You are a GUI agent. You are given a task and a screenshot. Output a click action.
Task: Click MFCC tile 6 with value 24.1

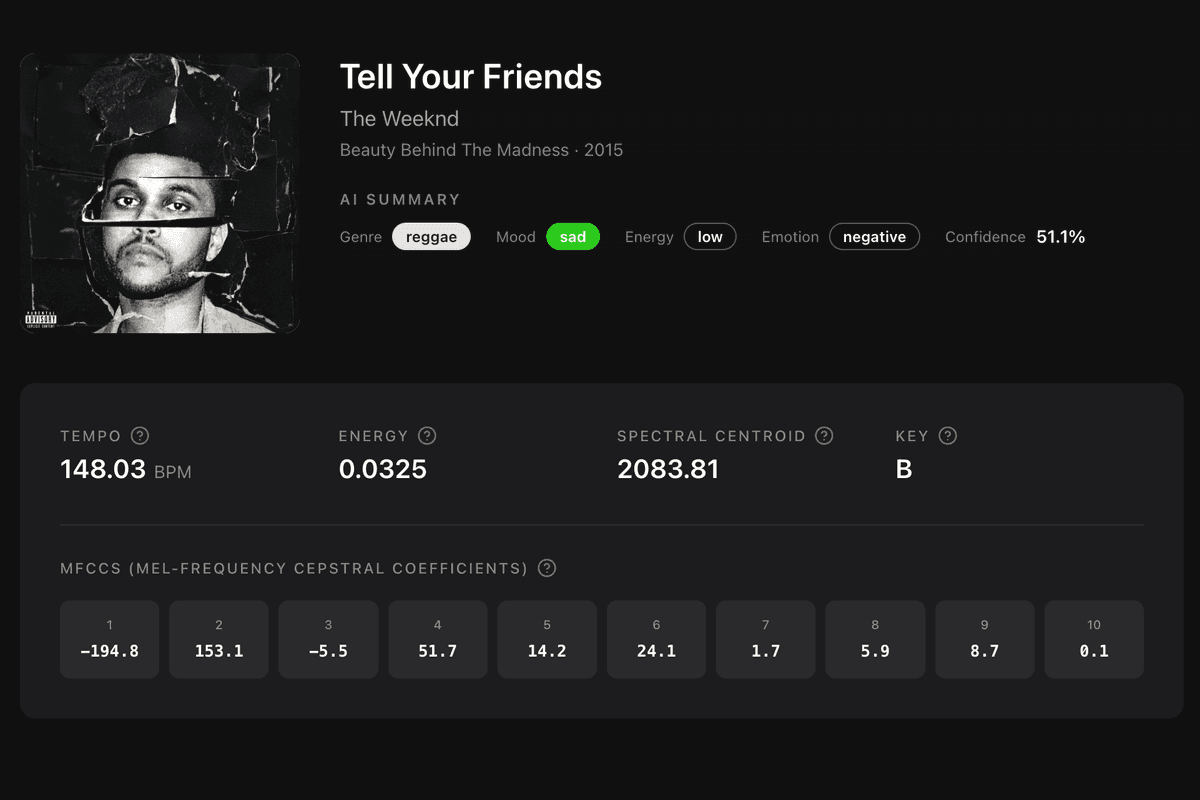(x=656, y=639)
